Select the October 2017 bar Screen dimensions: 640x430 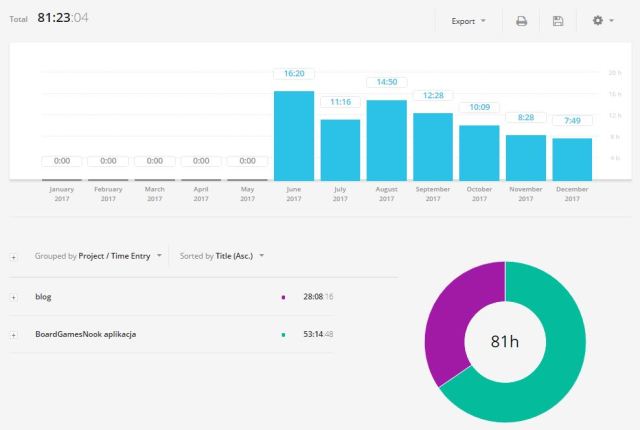(479, 152)
